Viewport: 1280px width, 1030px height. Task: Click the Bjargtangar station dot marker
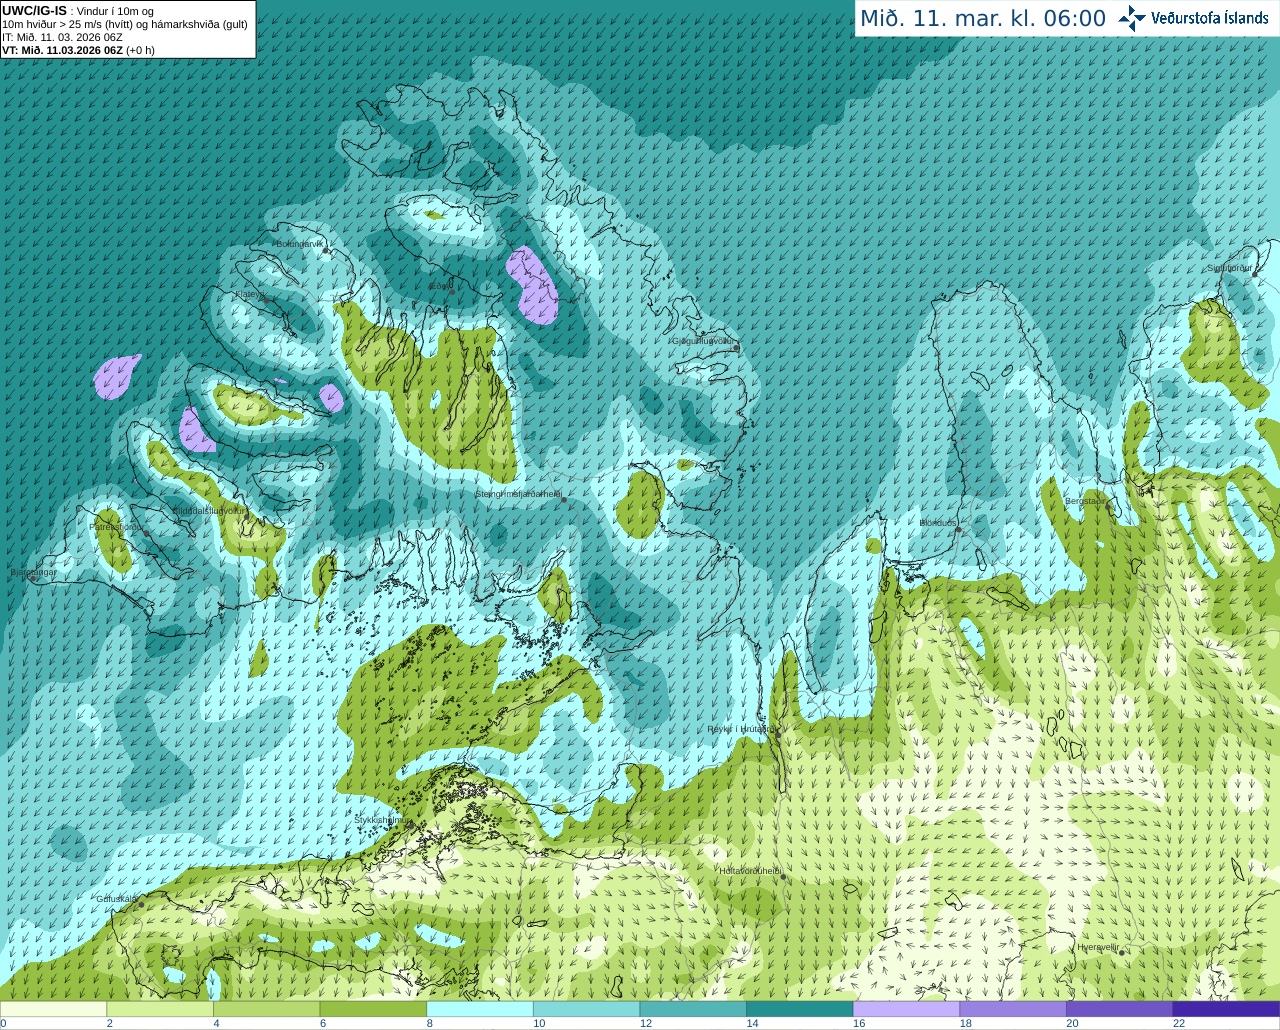click(33, 579)
